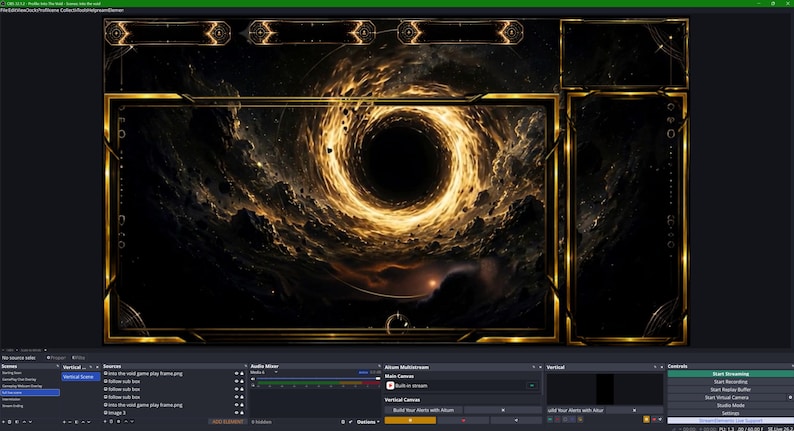Open the Help menu
794x431 pixels.
point(92,10)
